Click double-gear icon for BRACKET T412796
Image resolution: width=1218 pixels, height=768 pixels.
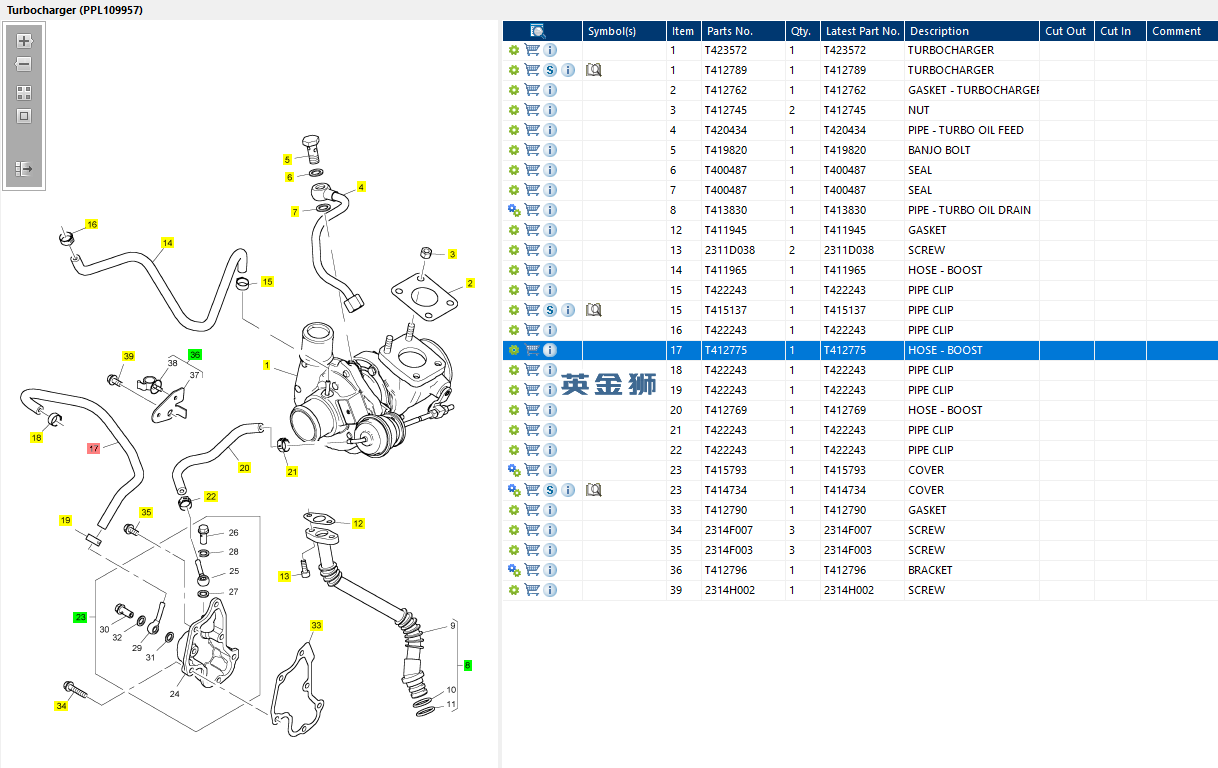514,570
